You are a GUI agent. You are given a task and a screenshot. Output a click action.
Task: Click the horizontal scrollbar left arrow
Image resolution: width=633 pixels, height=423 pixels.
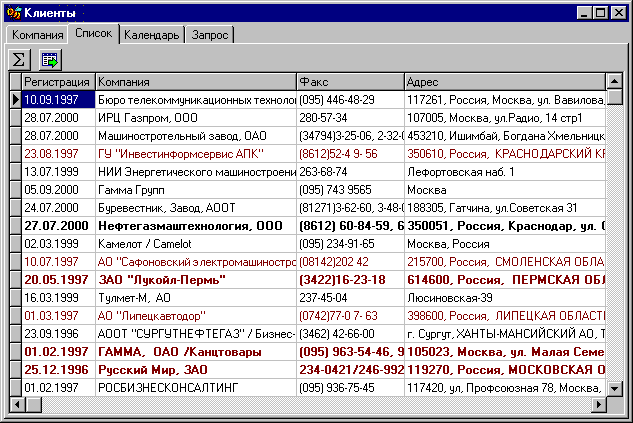click(x=17, y=404)
